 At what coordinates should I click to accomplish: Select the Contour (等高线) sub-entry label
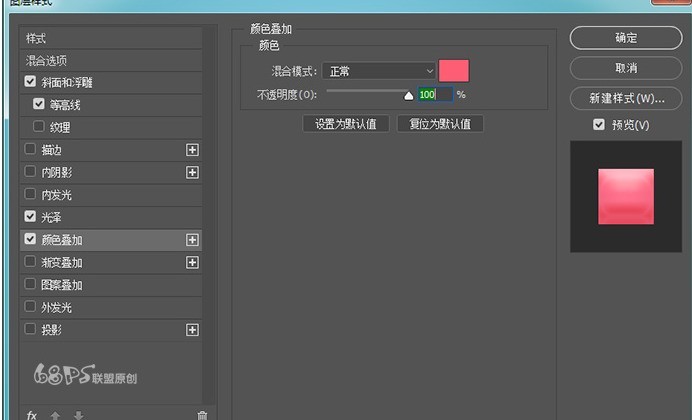(x=65, y=105)
